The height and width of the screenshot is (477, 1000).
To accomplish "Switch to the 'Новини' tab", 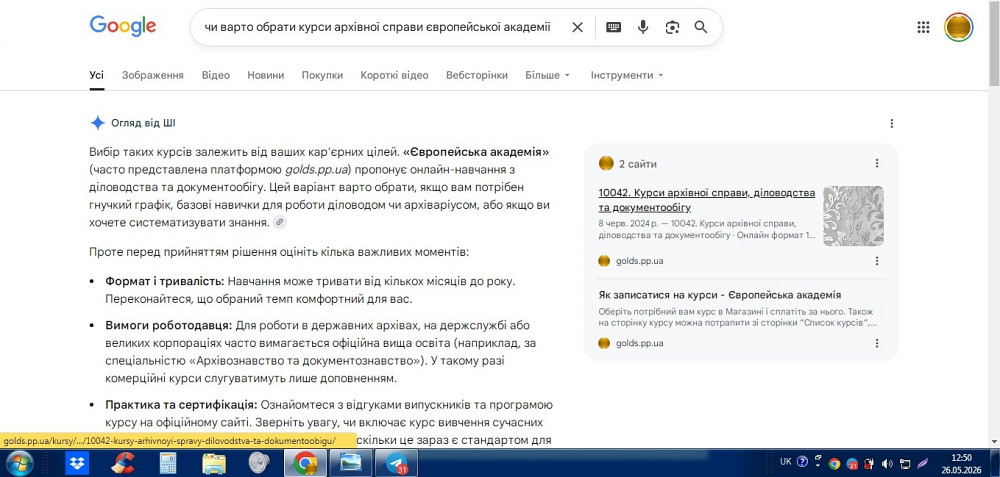I will coord(266,75).
